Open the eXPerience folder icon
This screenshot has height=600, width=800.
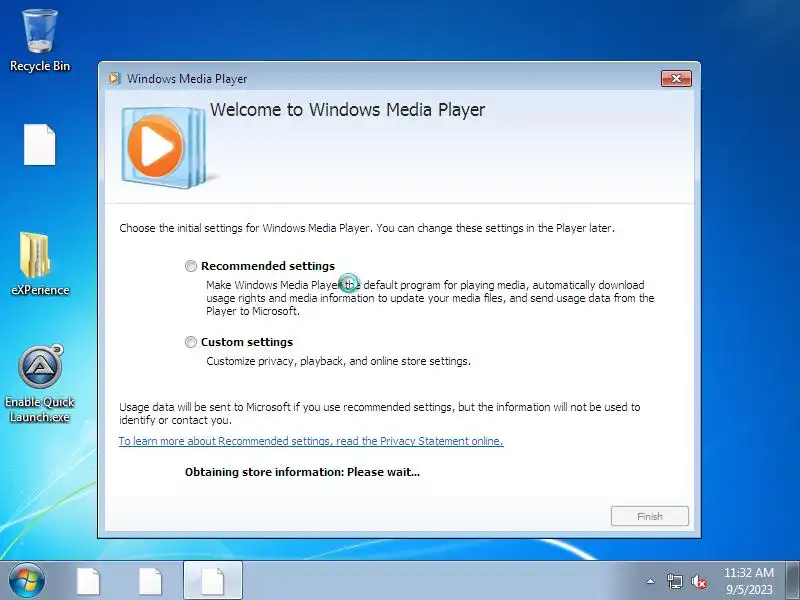(x=40, y=264)
